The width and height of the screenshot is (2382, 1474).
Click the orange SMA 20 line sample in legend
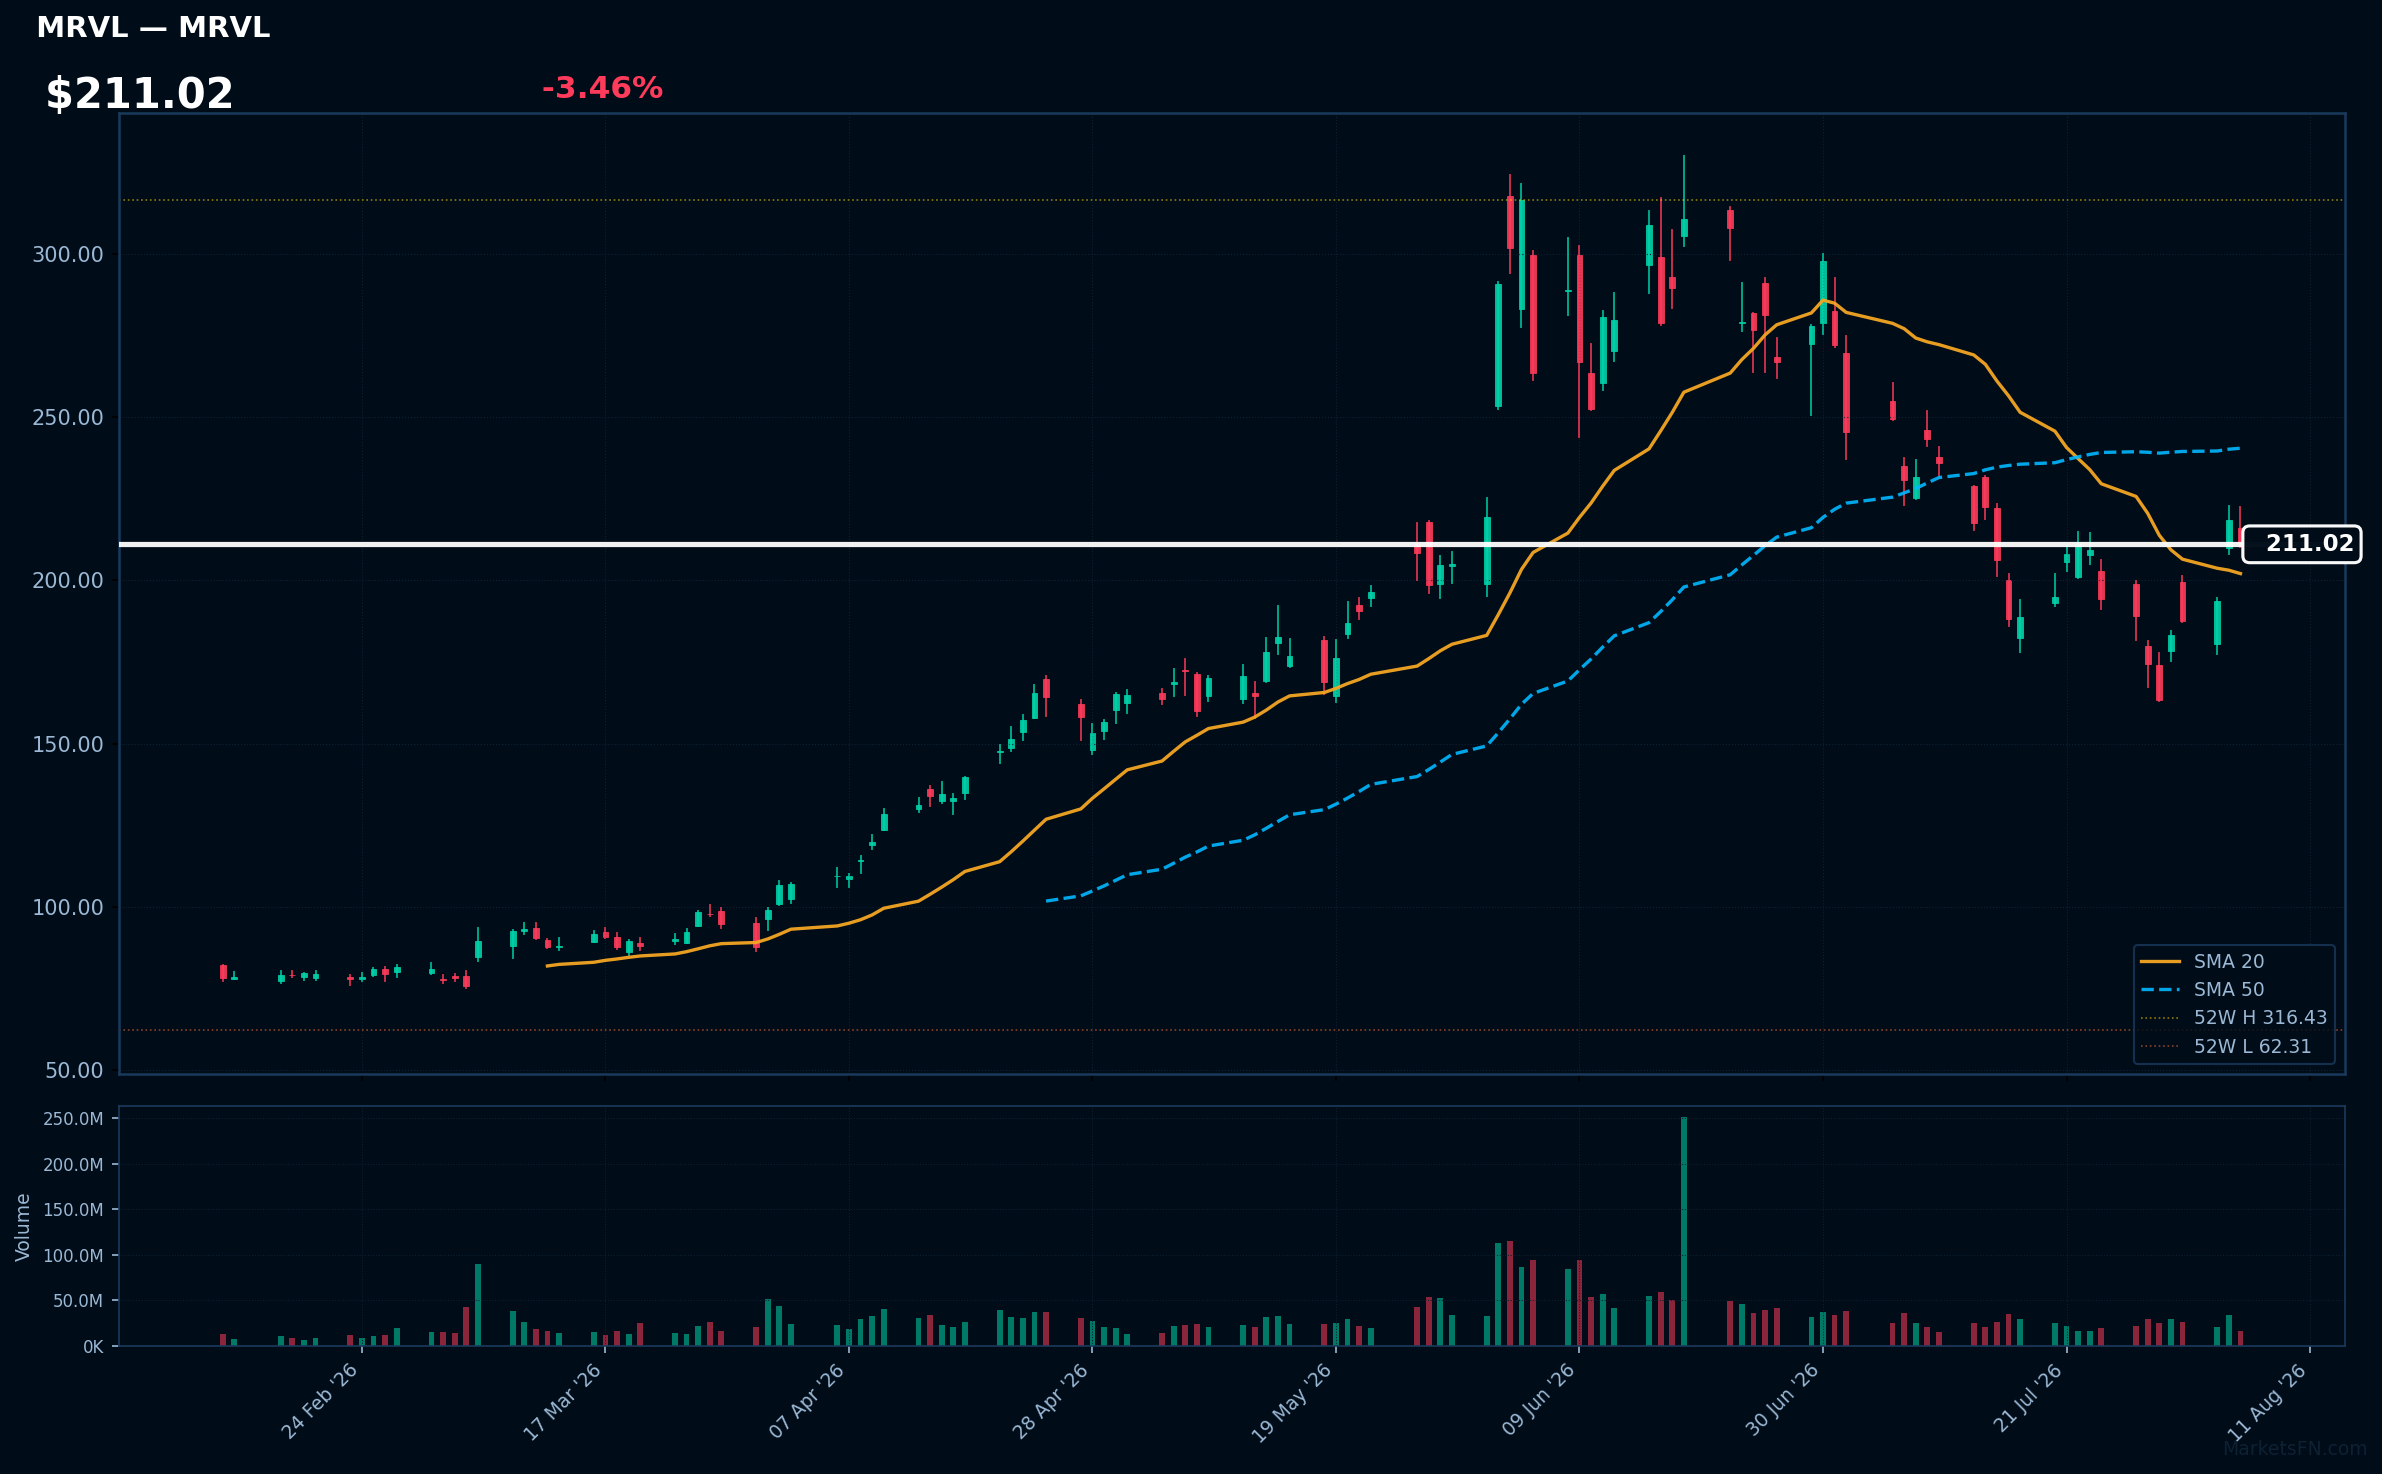pos(2160,961)
